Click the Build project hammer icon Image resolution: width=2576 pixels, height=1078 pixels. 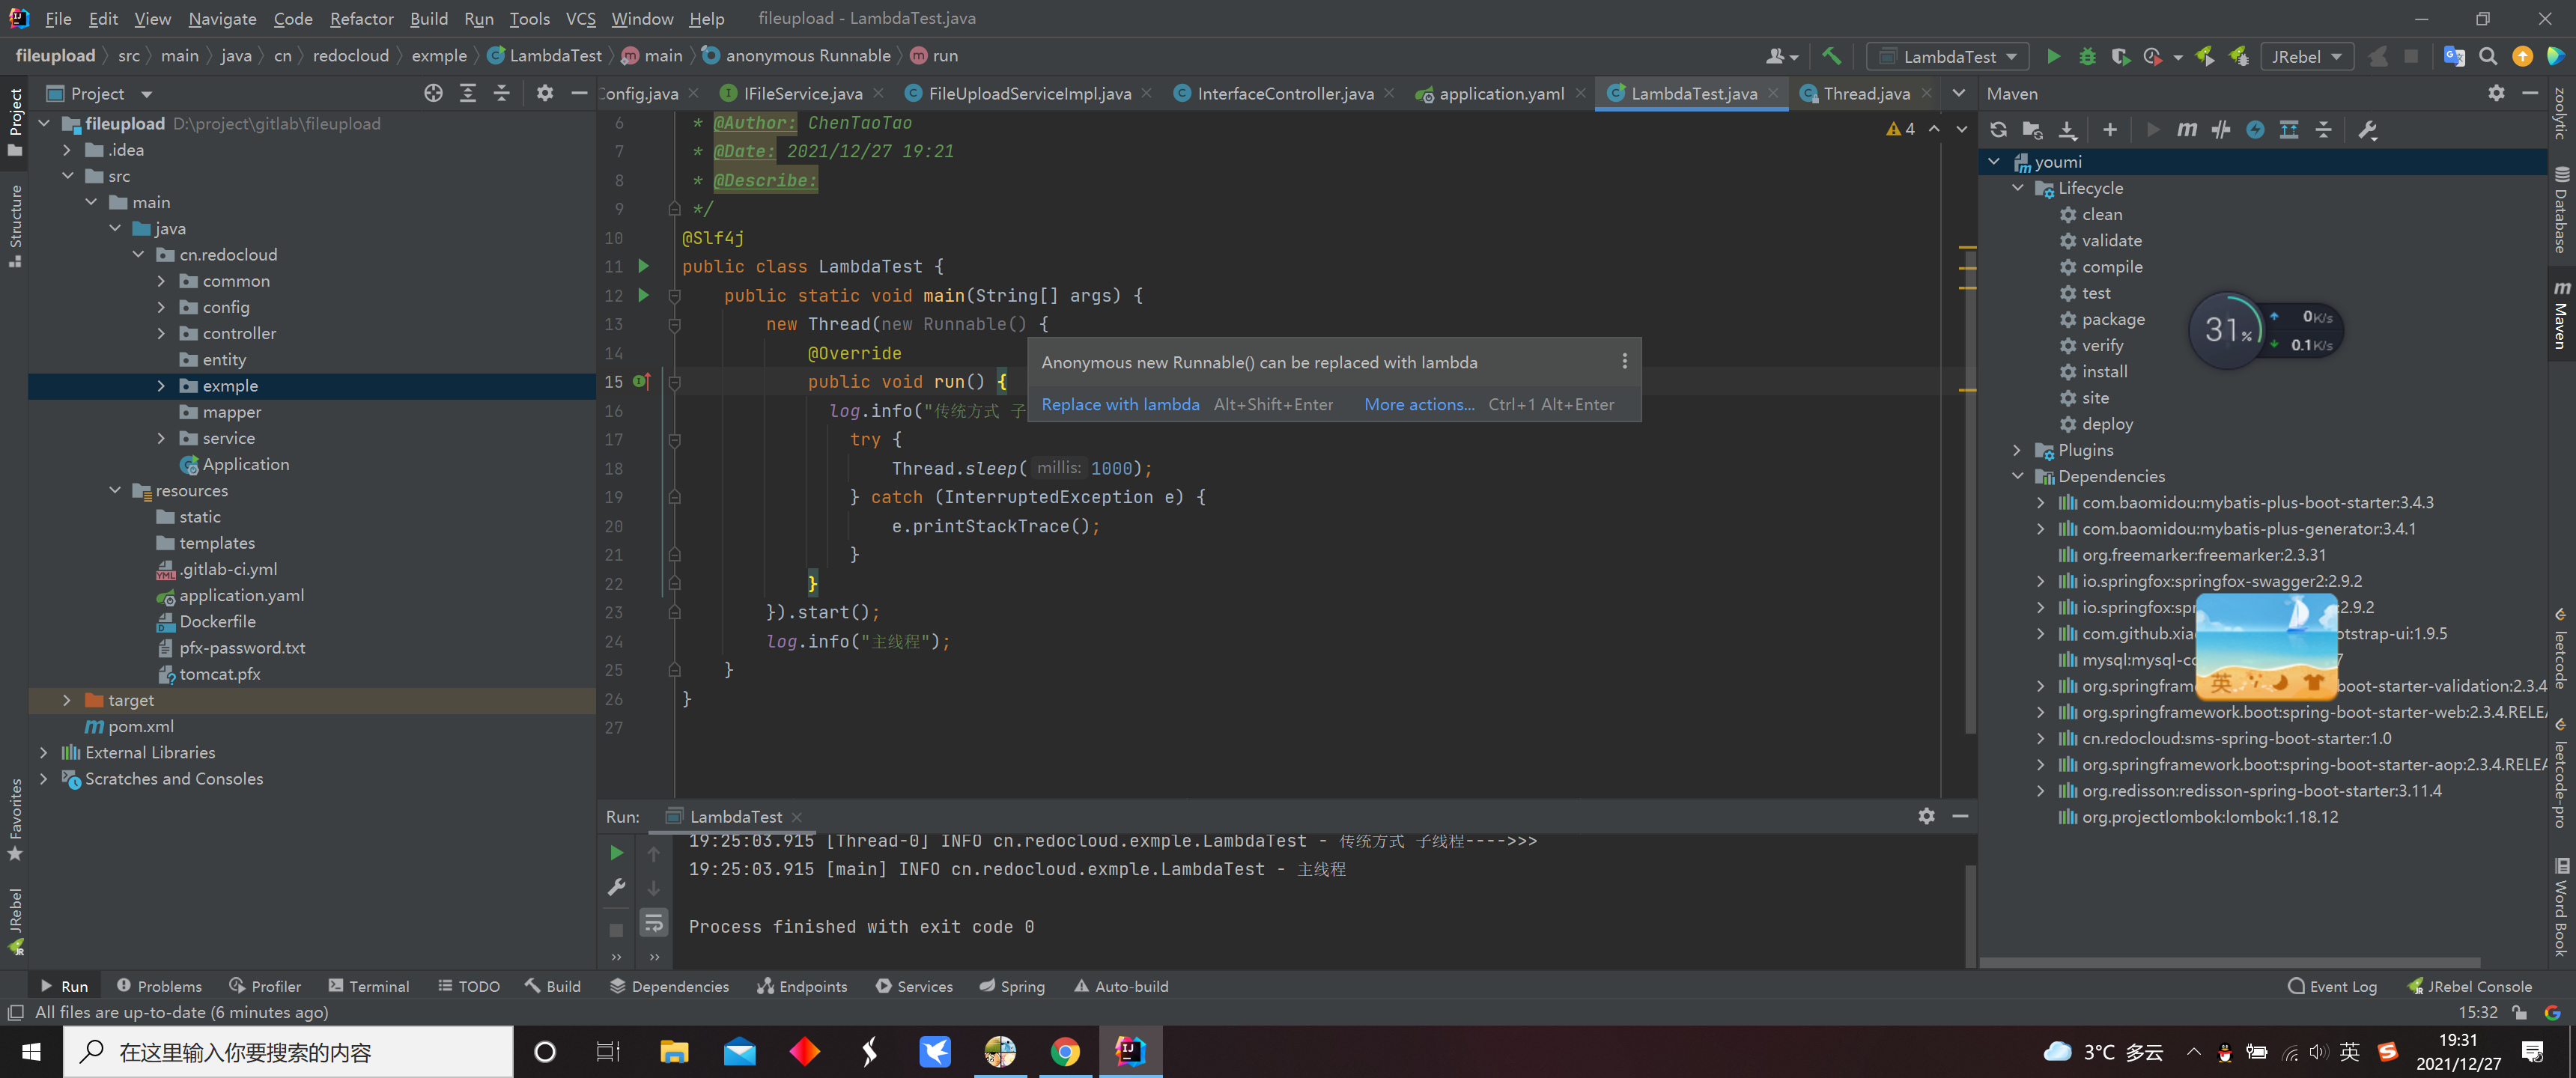click(x=1831, y=57)
